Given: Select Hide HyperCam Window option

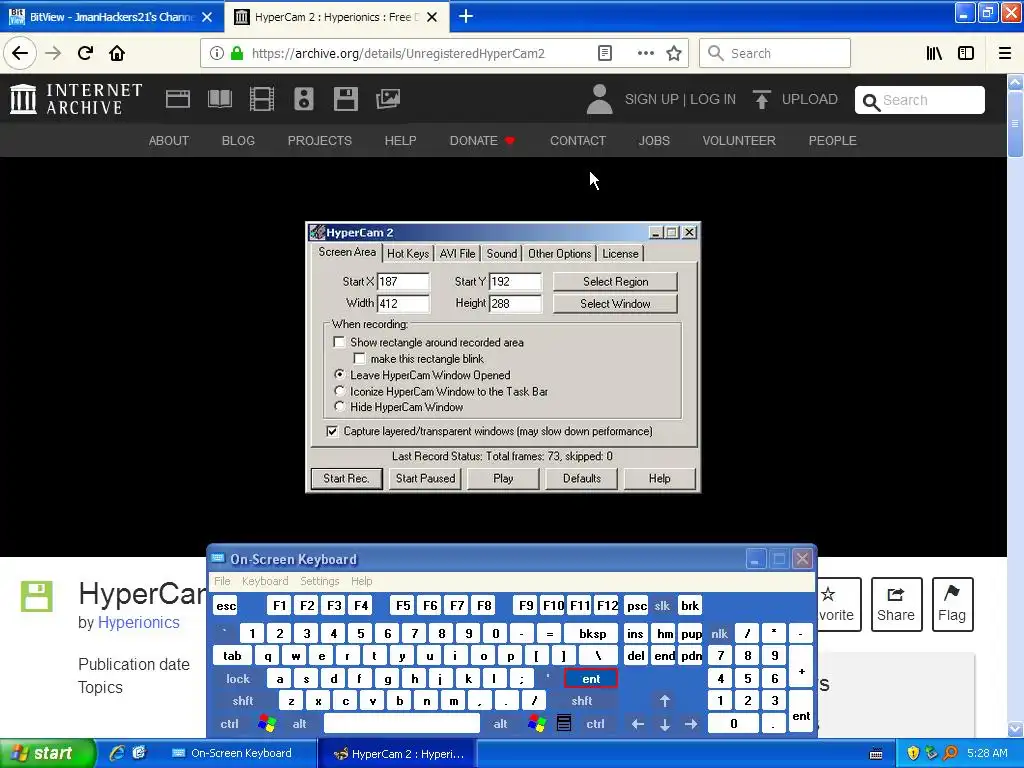Looking at the screenshot, I should point(339,407).
